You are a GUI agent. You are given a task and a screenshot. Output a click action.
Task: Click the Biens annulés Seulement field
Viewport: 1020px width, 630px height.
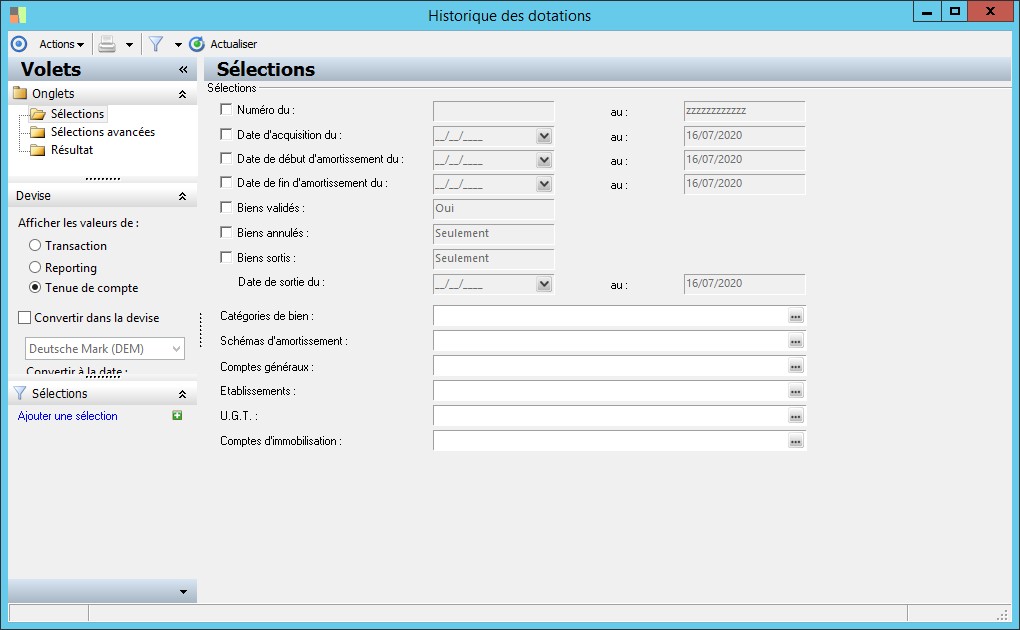tap(494, 234)
